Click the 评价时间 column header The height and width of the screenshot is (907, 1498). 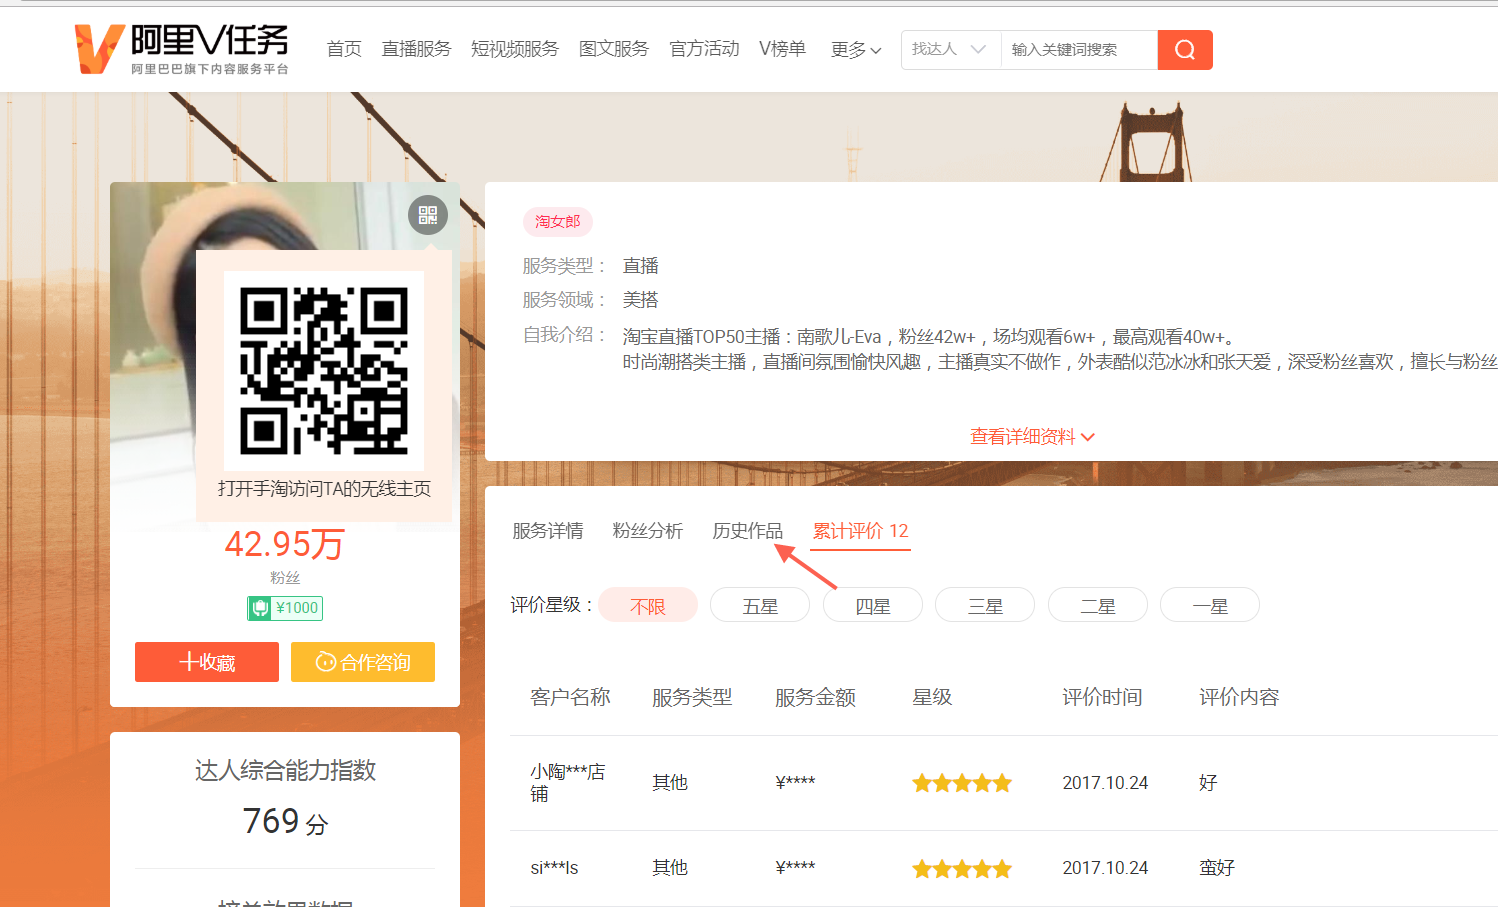(1102, 697)
